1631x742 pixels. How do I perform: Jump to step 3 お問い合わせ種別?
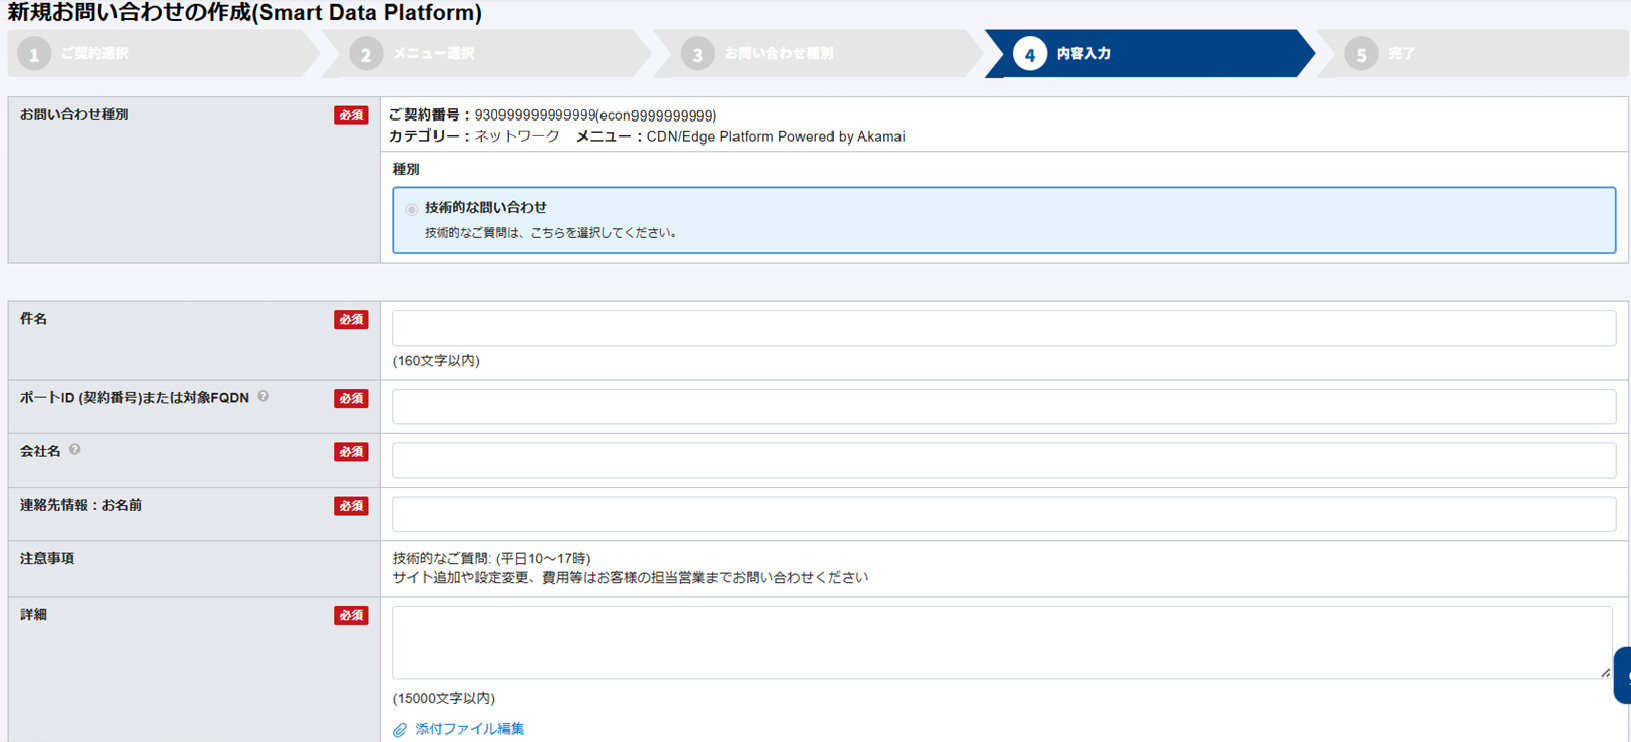click(x=778, y=54)
